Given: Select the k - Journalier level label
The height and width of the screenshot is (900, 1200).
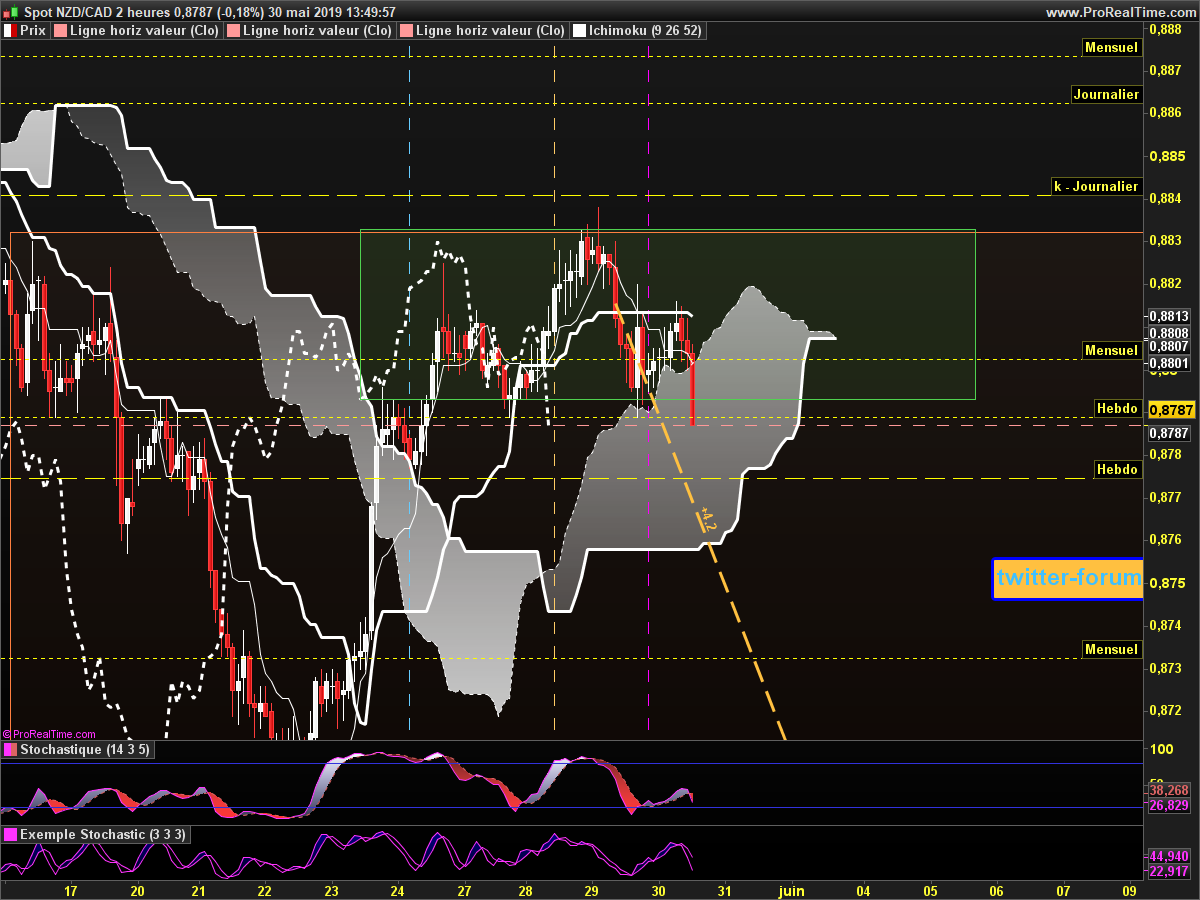Looking at the screenshot, I should click(x=1095, y=186).
